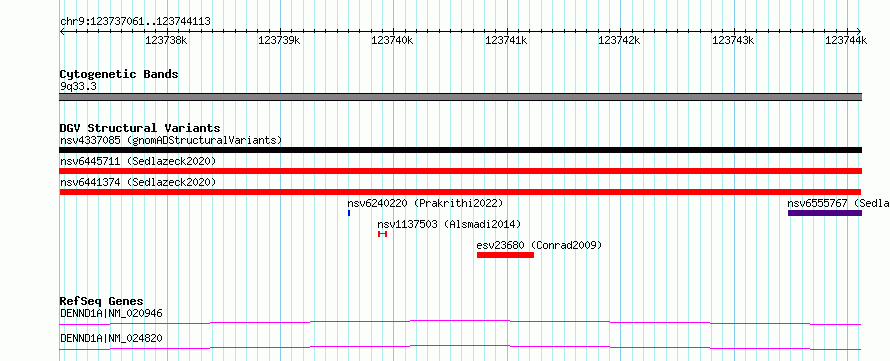This screenshot has width=890, height=361.
Task: Select the nsv6445711 red variant bar
Action: tap(460, 171)
